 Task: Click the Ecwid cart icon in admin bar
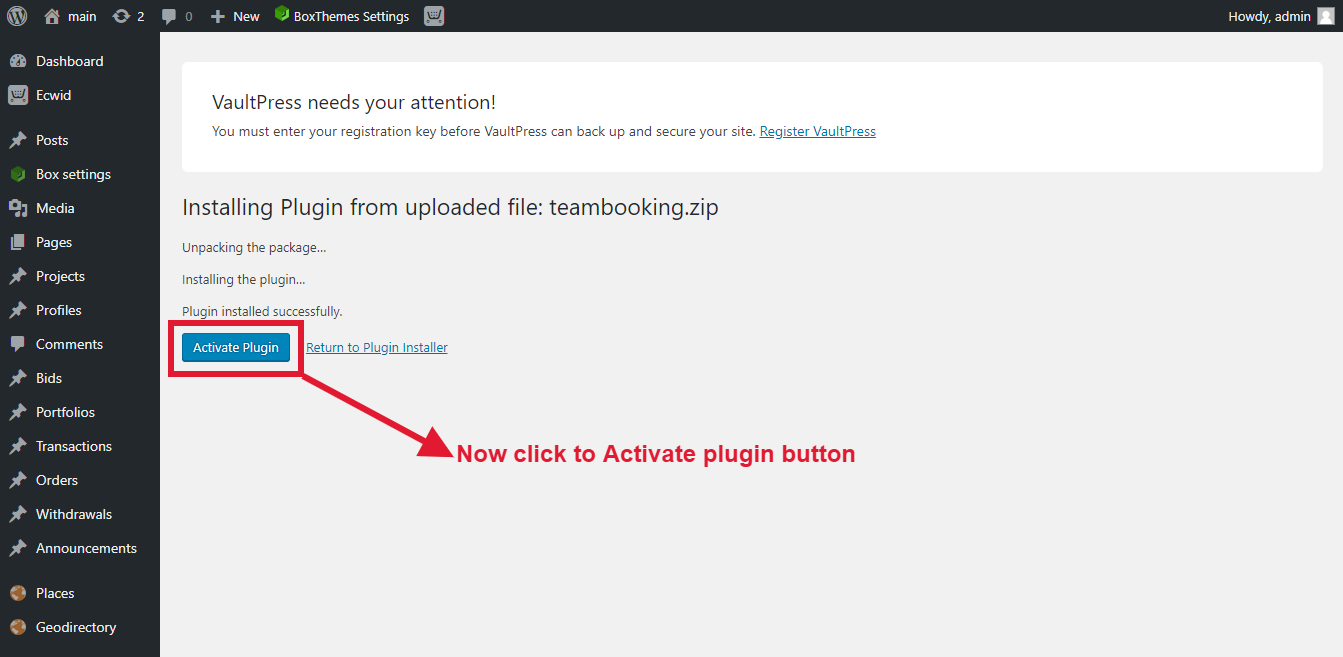pos(434,16)
